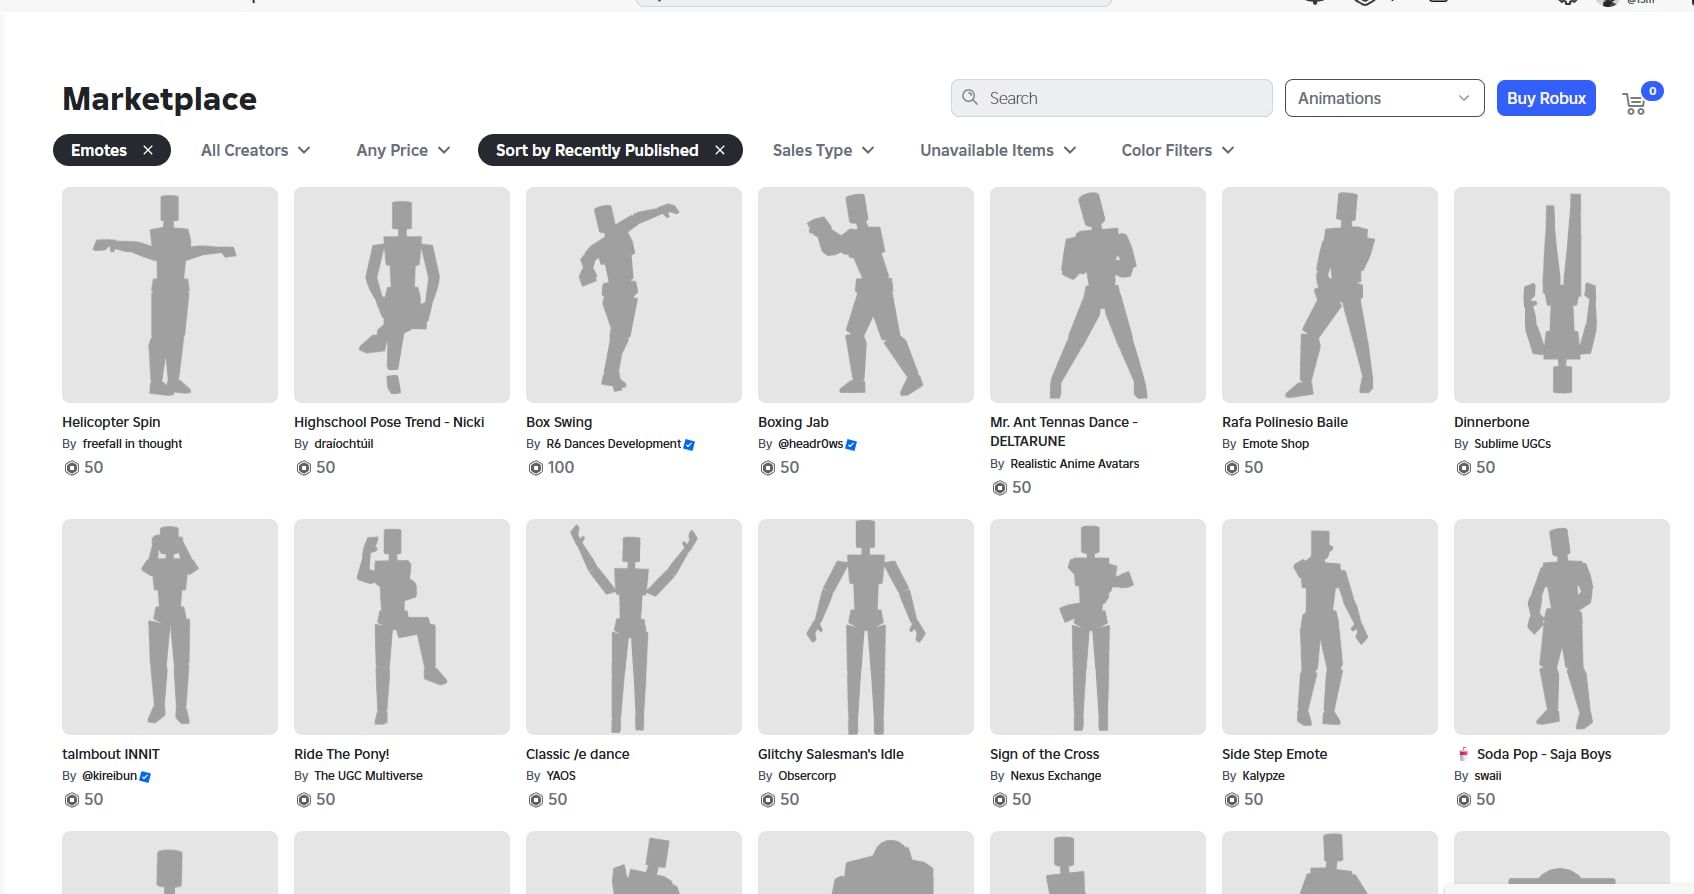1694x894 pixels.
Task: Visit creator Emote Shop
Action: (x=1276, y=444)
